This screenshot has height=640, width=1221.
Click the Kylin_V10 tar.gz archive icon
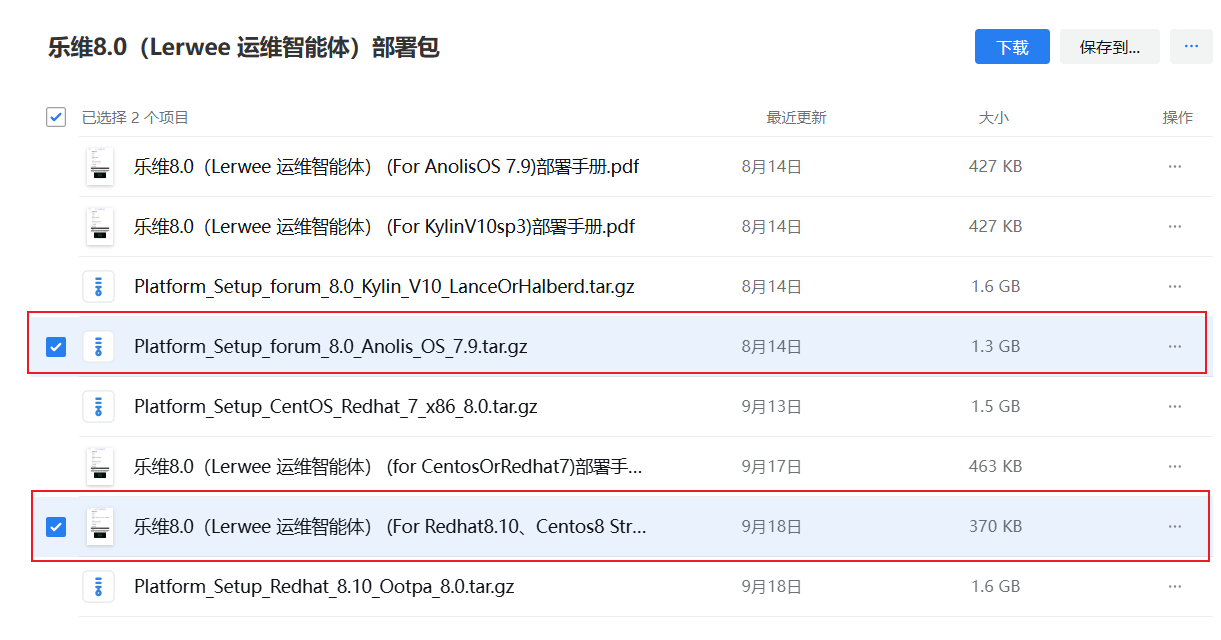point(98,287)
